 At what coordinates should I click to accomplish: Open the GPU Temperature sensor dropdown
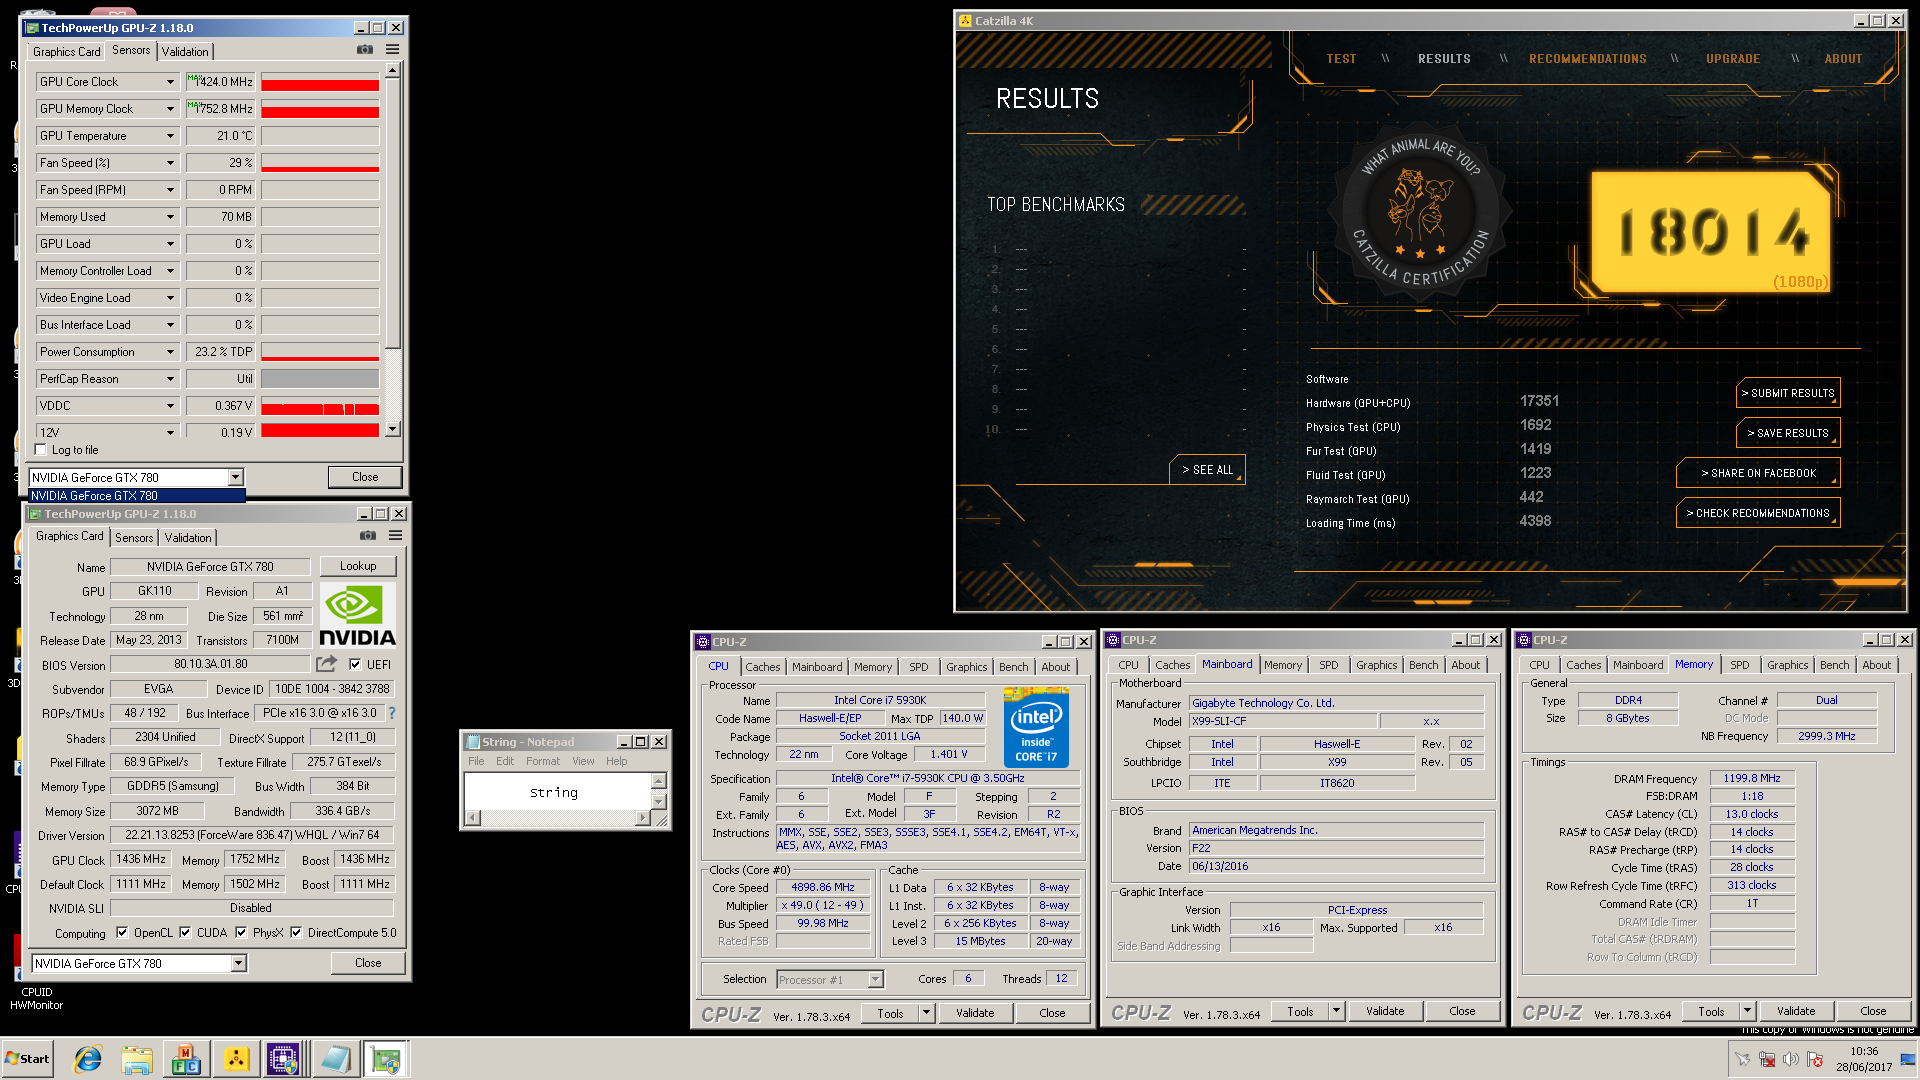coord(170,136)
